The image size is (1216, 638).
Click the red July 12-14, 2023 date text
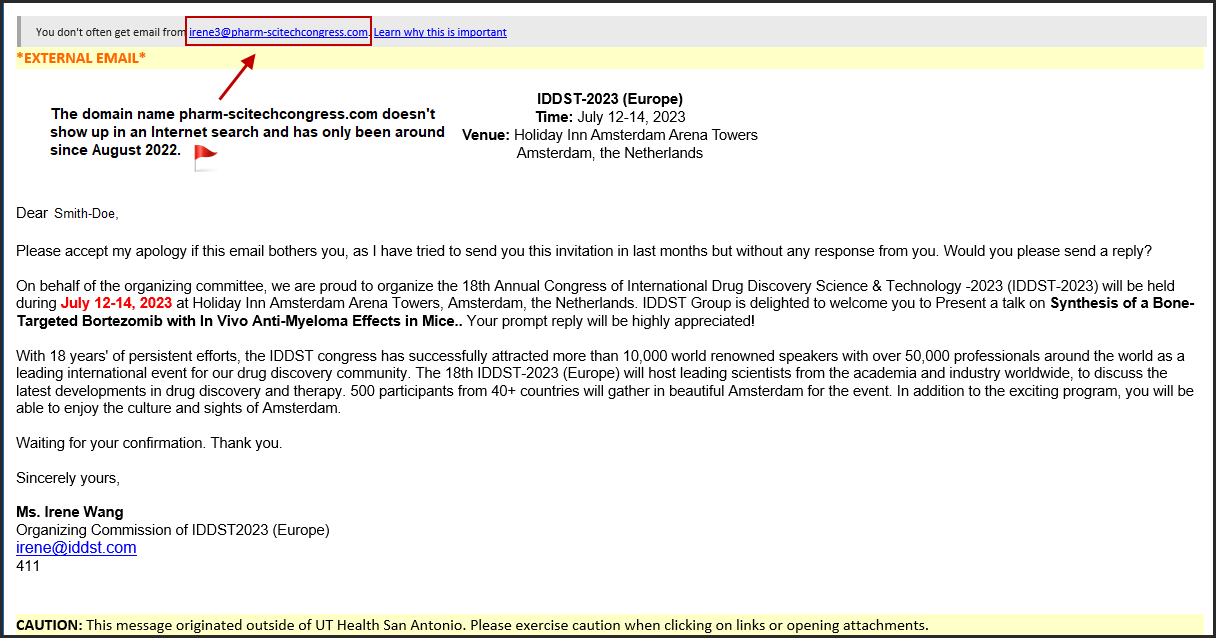[x=116, y=301]
